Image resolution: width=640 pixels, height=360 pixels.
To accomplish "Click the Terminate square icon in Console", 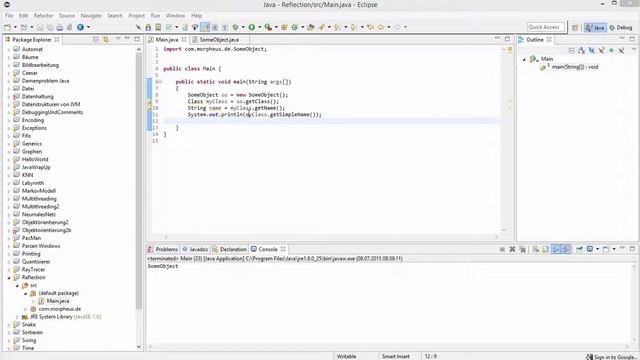I will point(502,249).
